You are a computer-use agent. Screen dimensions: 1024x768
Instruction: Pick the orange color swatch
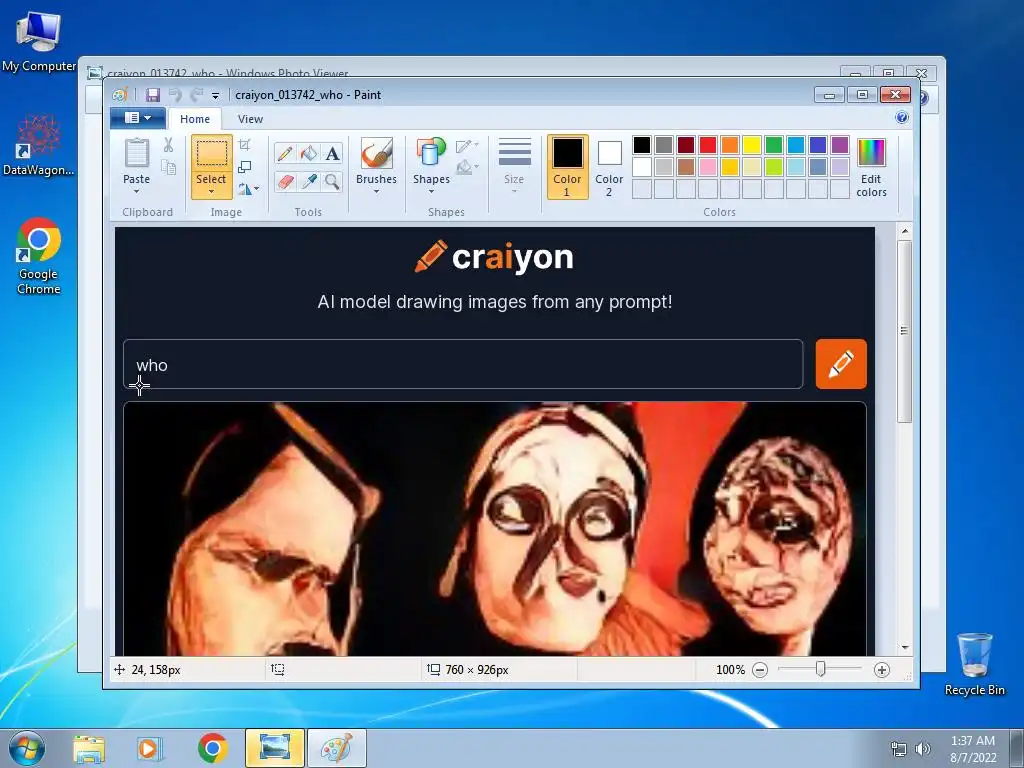[x=730, y=145]
